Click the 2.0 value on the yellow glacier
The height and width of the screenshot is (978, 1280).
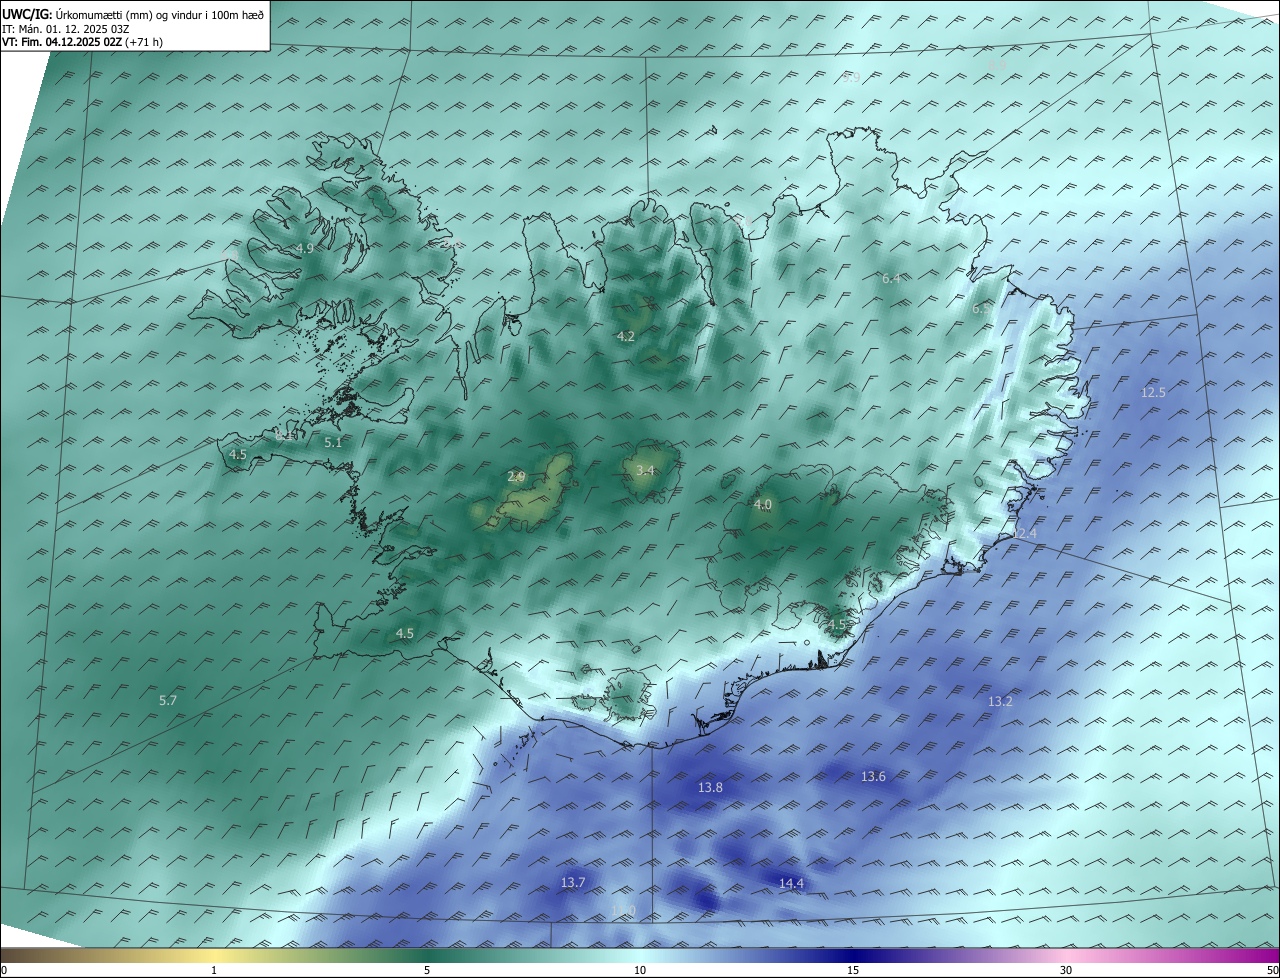[516, 476]
